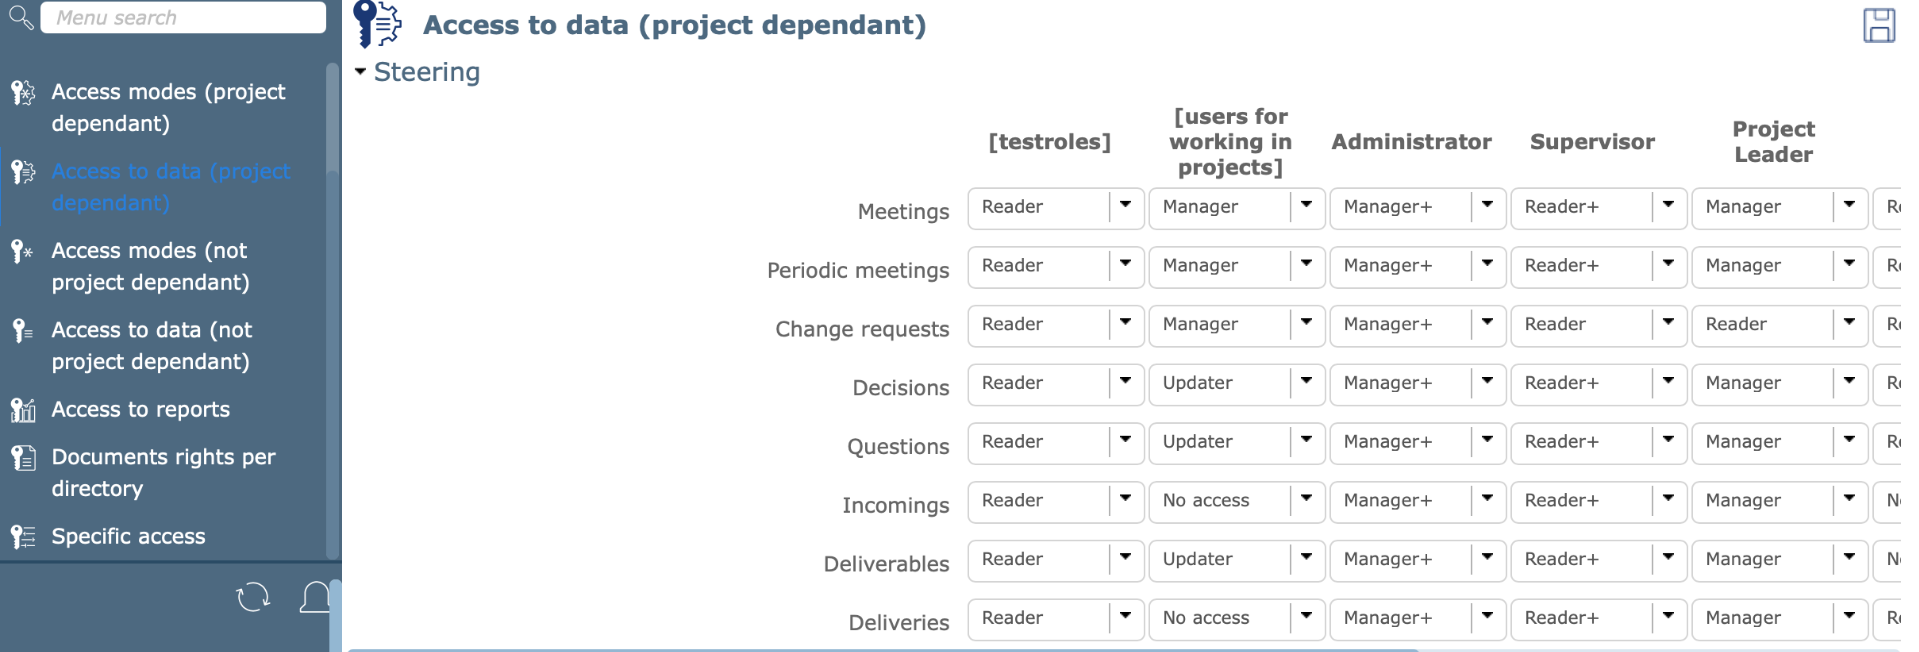
Task: Open the notifications bell icon
Action: (315, 597)
